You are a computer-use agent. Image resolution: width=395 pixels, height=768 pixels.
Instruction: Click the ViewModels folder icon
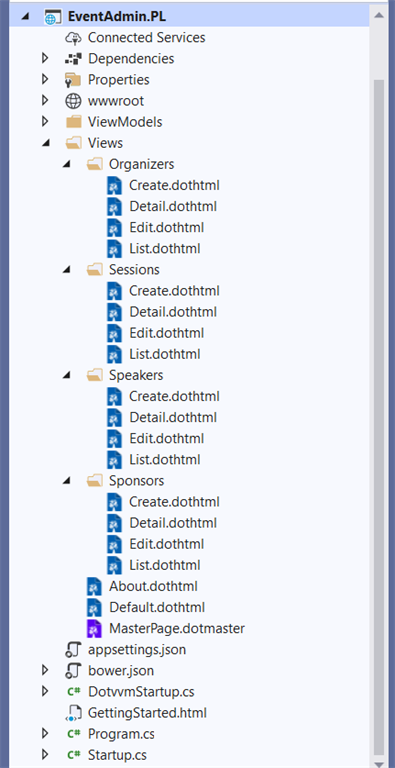click(73, 121)
